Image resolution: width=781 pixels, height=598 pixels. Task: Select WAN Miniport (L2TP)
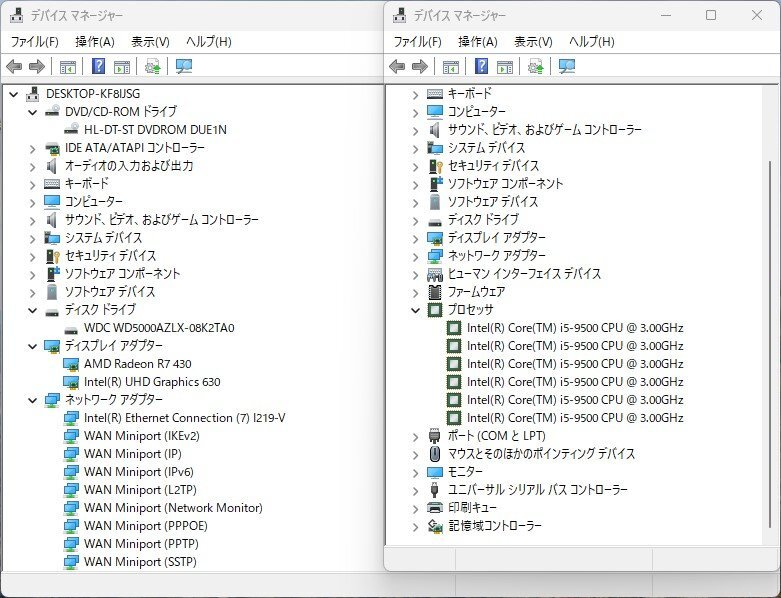[140, 490]
